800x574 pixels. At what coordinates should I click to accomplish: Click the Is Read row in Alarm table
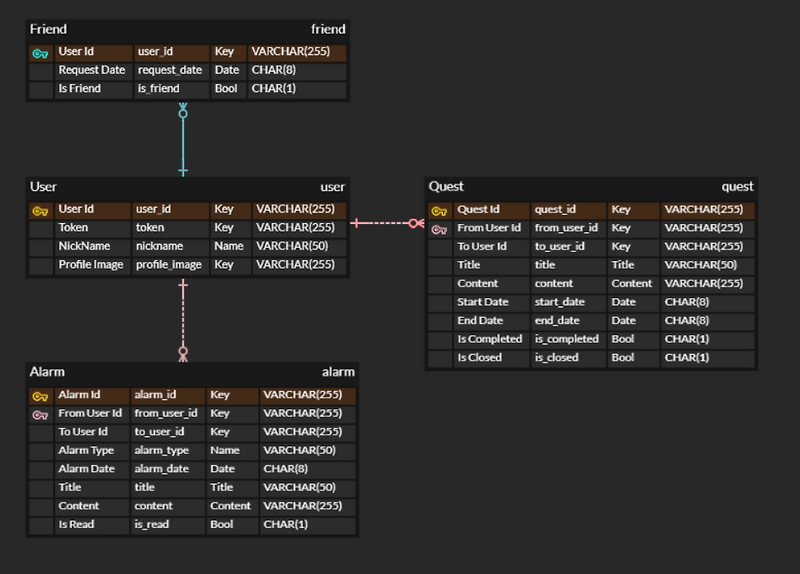pos(192,525)
